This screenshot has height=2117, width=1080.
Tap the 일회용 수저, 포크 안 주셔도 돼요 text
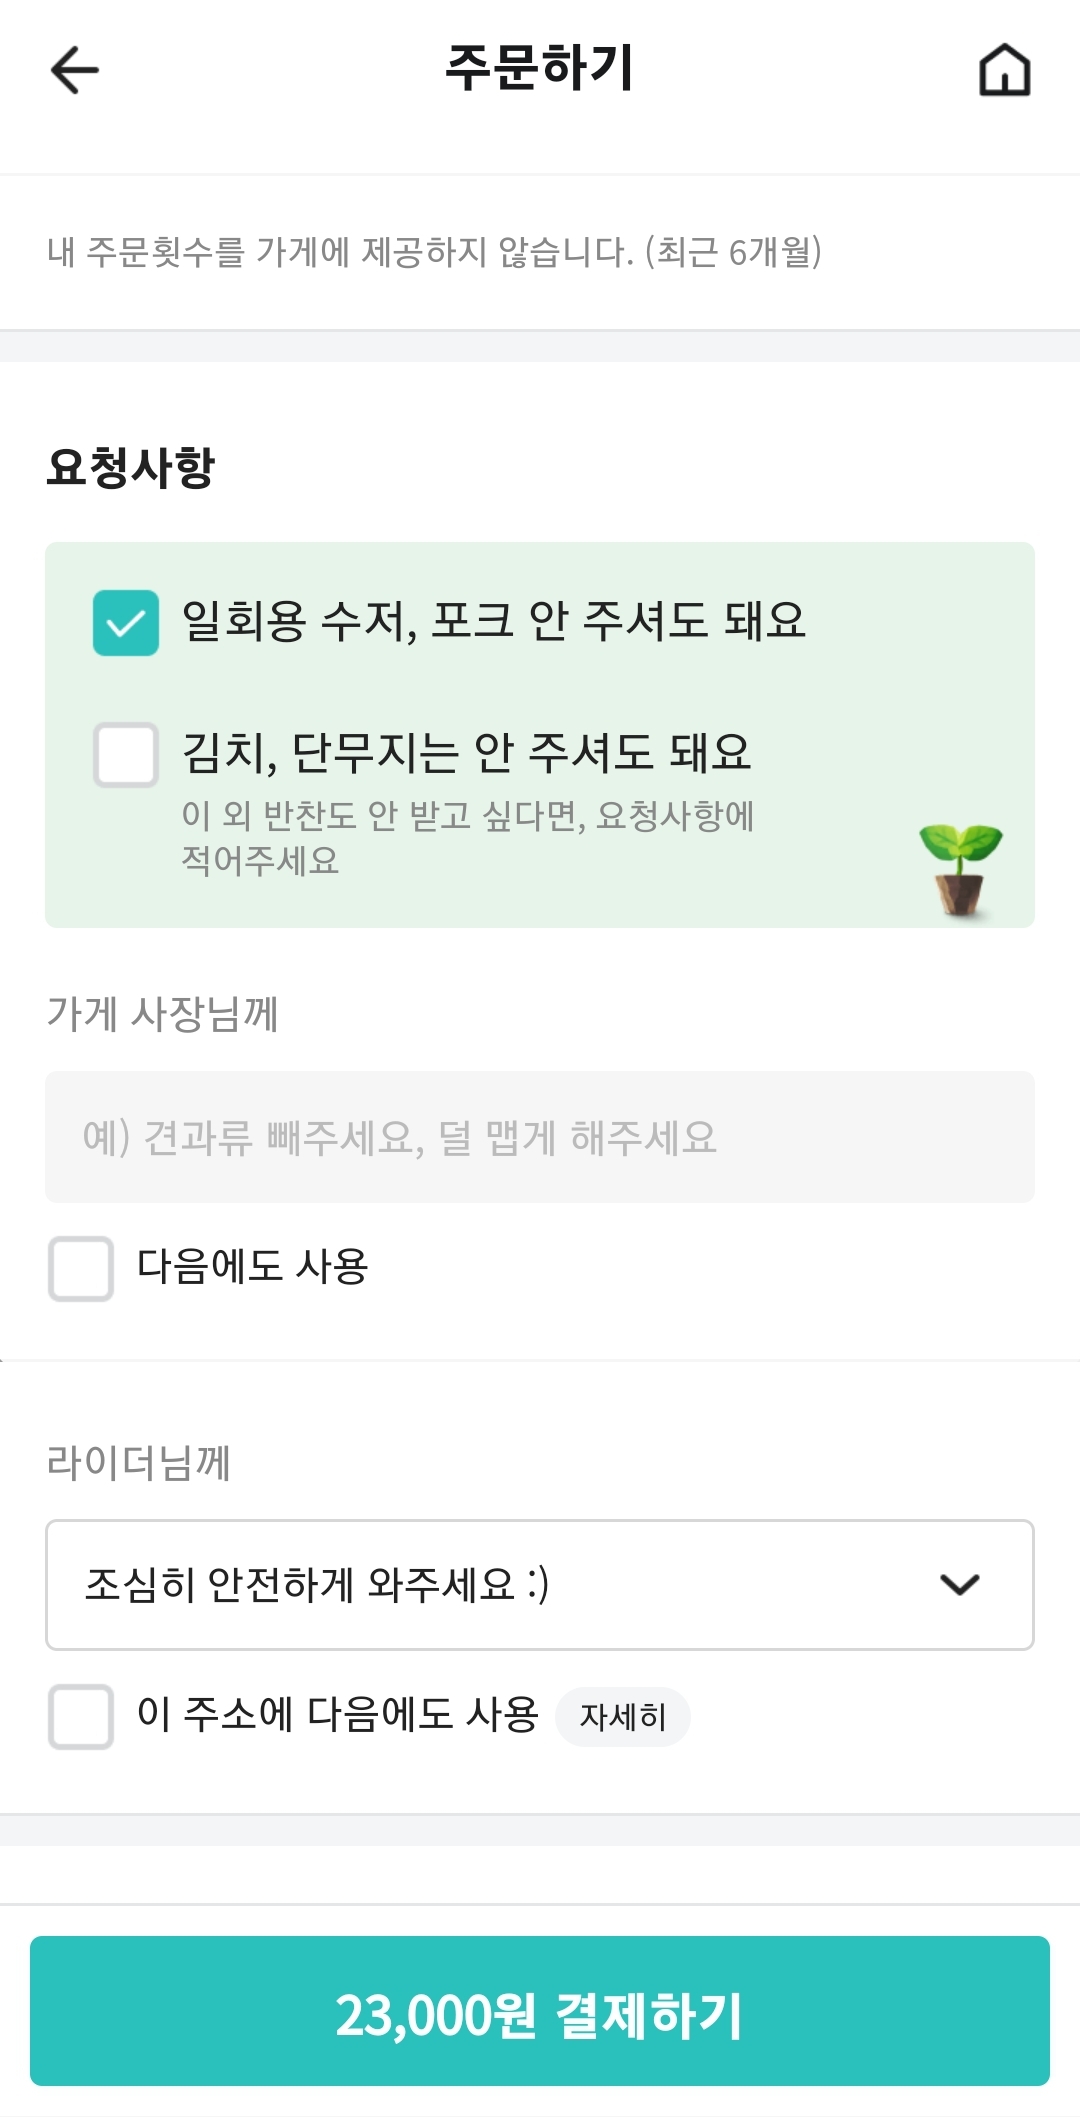click(x=493, y=621)
